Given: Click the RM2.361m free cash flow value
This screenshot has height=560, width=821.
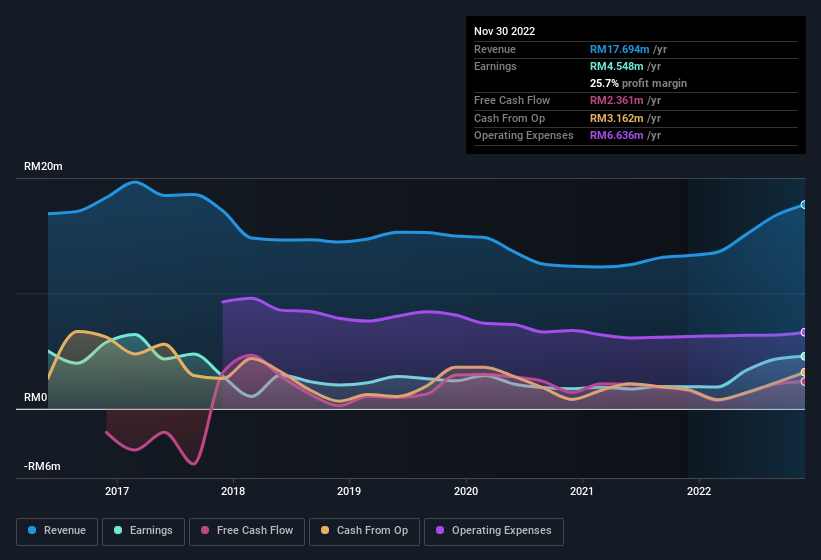Looking at the screenshot, I should point(616,100).
